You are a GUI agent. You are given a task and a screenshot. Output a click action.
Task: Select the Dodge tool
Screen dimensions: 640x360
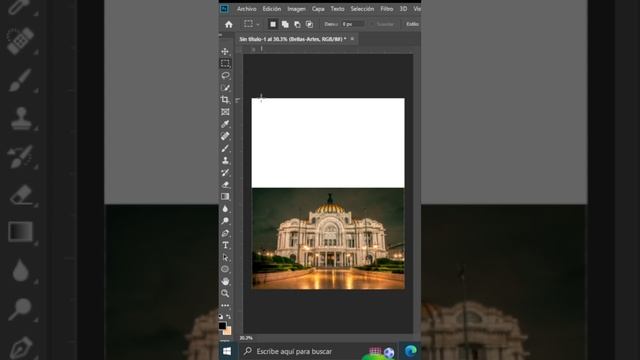click(x=225, y=221)
